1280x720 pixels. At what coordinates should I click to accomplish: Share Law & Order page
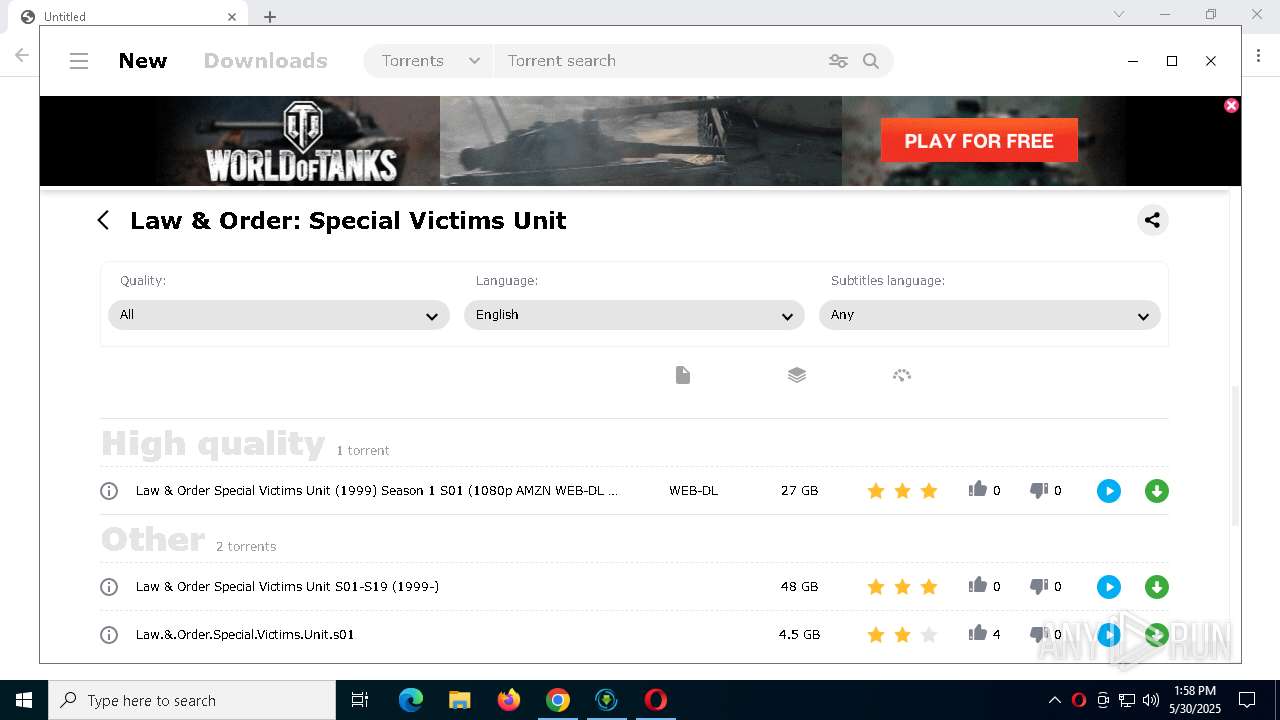1152,220
